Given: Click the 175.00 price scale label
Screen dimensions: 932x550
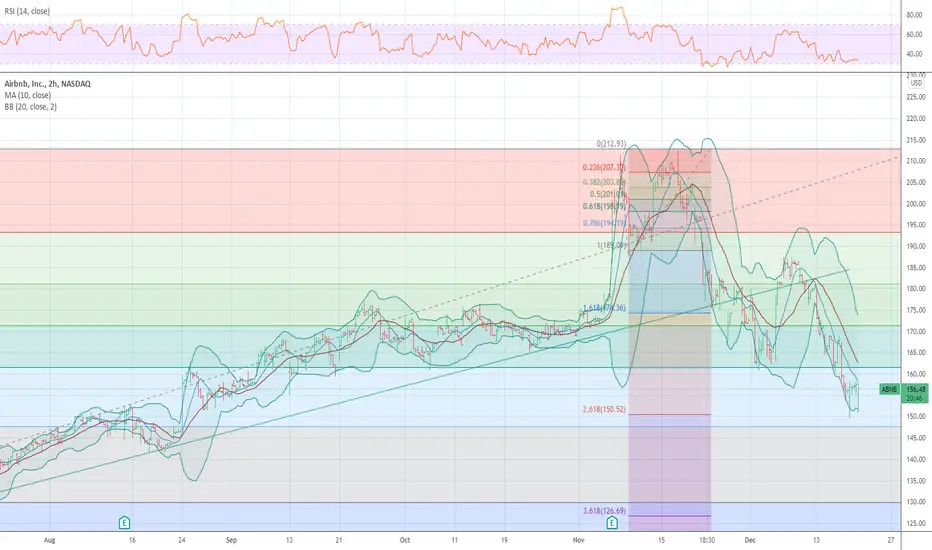Looking at the screenshot, I should [915, 310].
